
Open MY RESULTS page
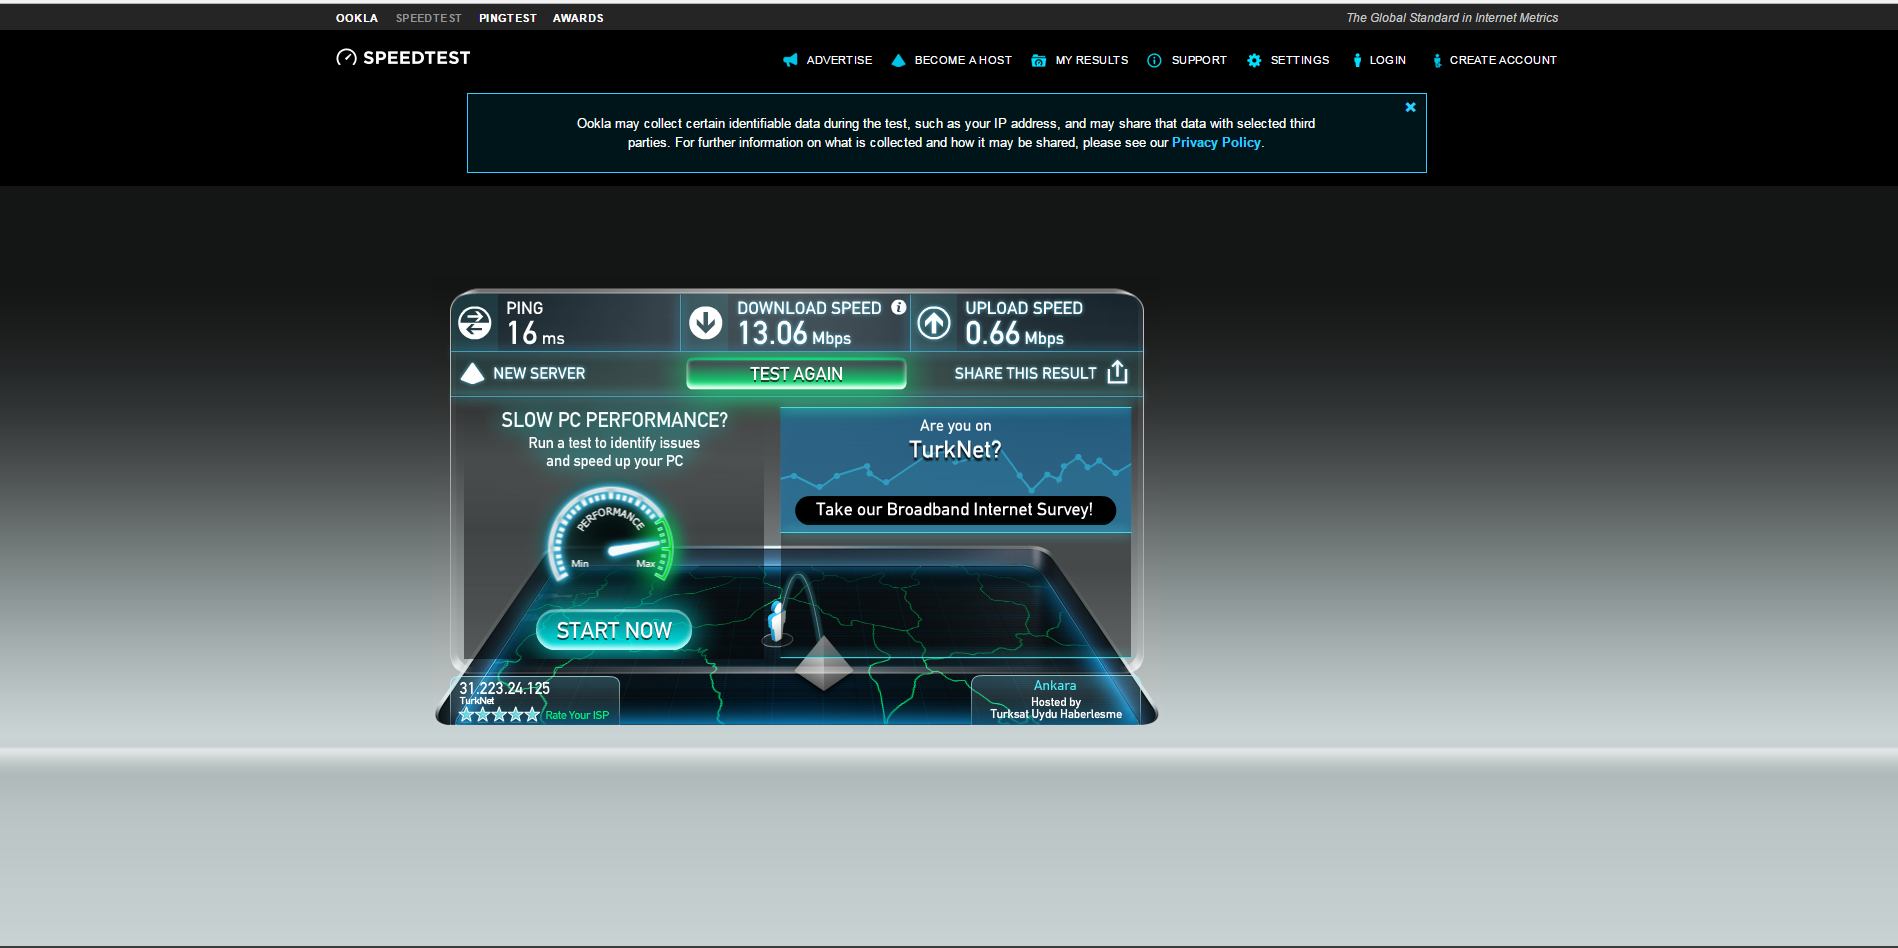[1092, 60]
